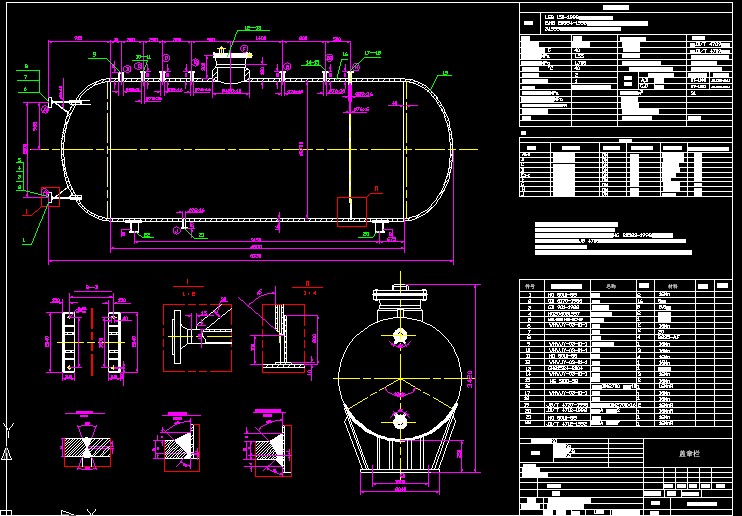Screen dimensions: 742x516
Task: Click the circular end view of the vessel
Action: coord(400,378)
